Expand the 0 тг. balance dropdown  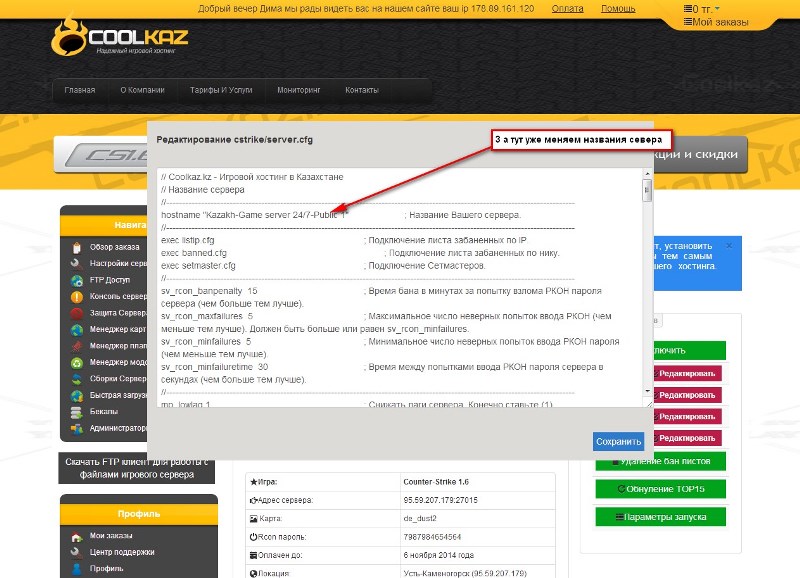pos(717,9)
